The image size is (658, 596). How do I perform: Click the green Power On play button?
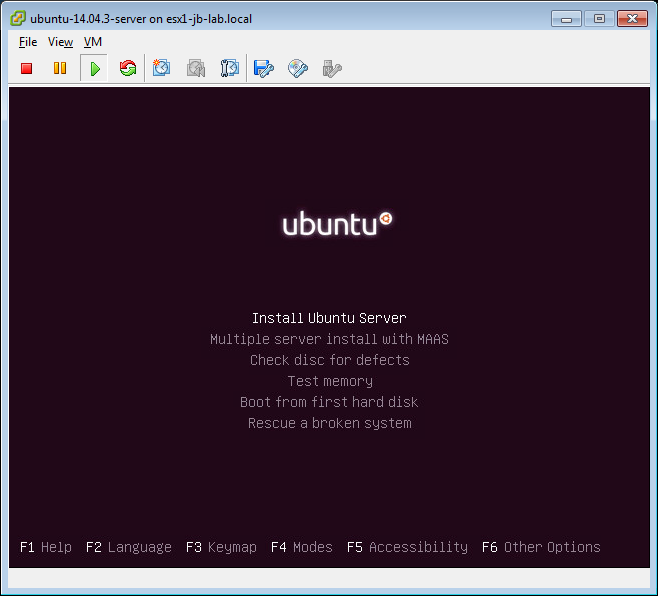tap(94, 68)
